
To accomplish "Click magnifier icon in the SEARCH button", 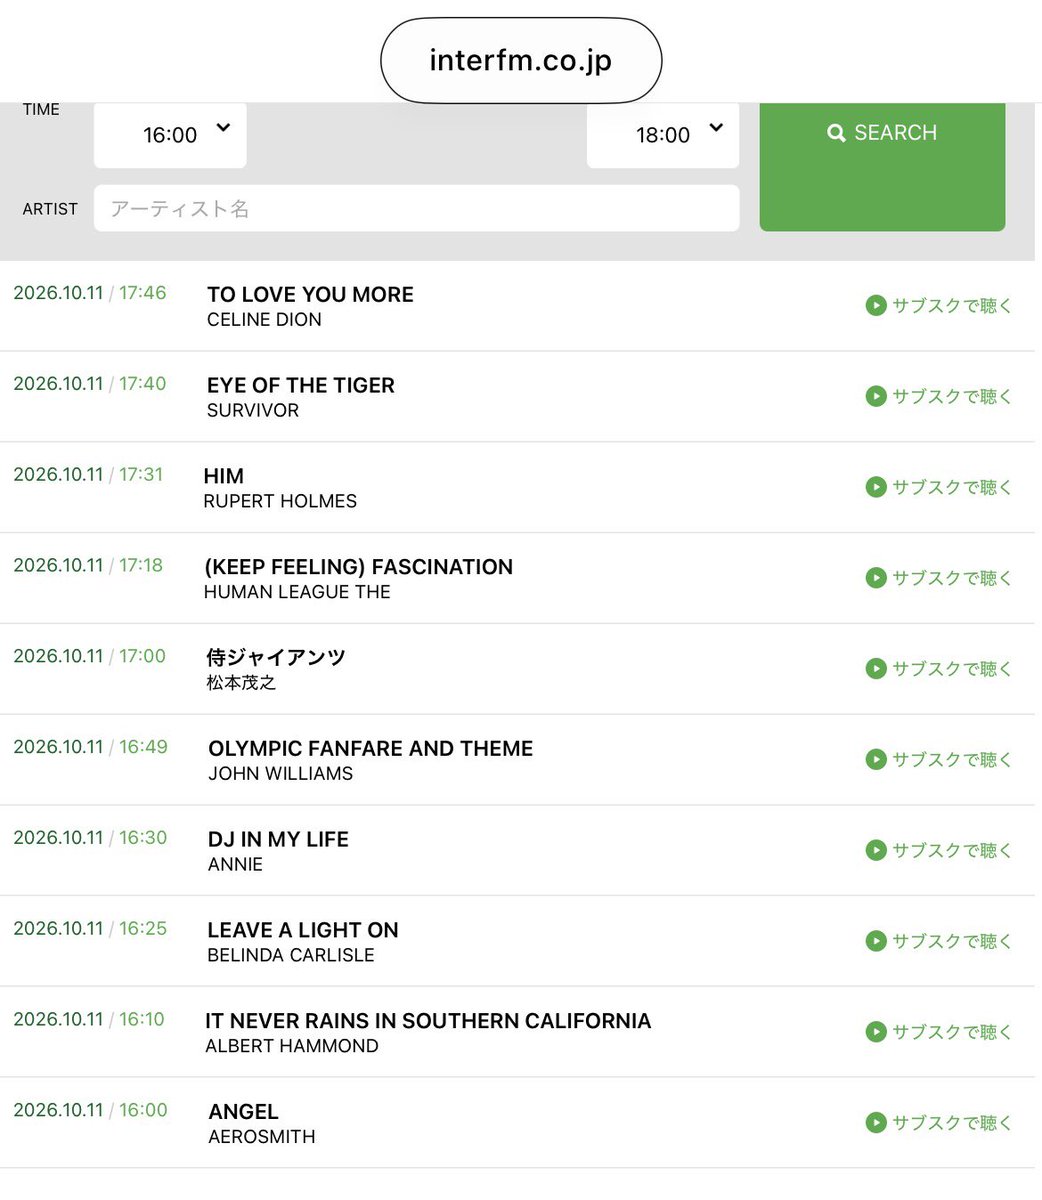I will (836, 133).
